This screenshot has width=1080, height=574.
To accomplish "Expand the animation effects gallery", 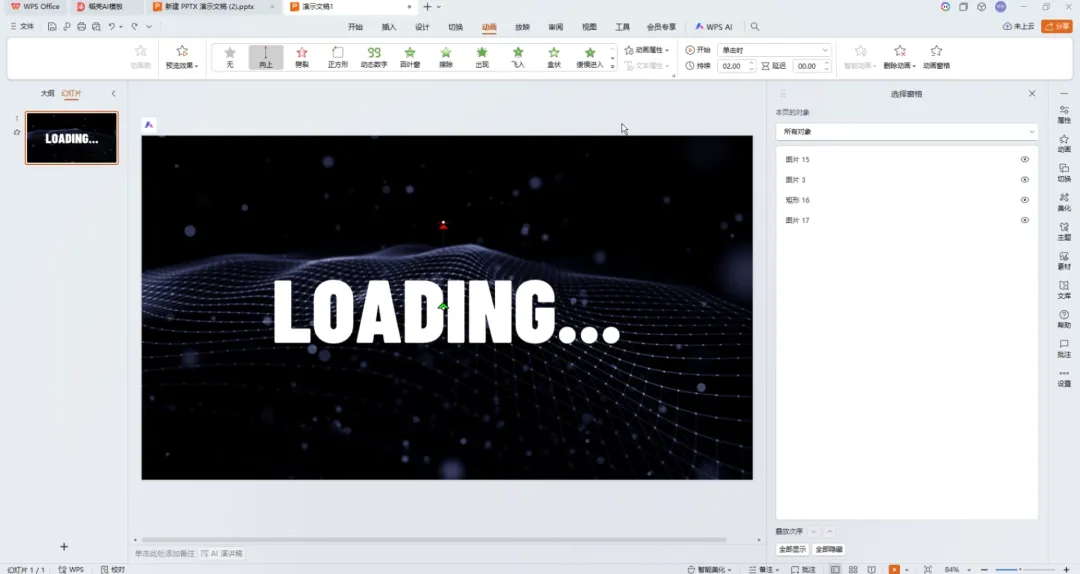I will [612, 66].
